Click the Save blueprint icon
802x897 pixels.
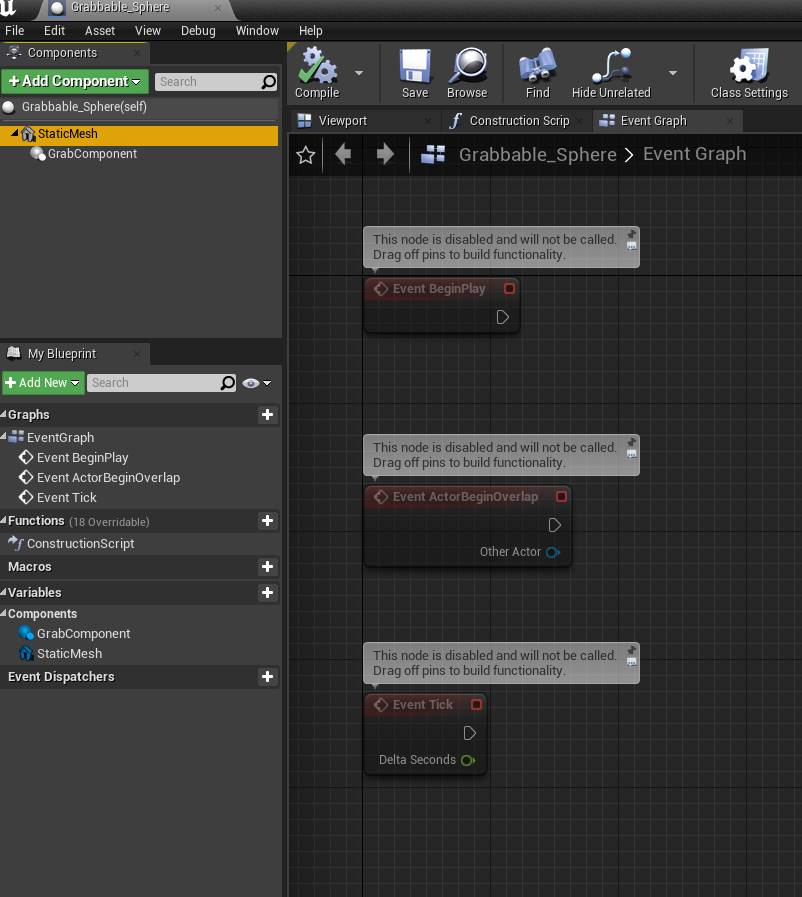(x=415, y=67)
